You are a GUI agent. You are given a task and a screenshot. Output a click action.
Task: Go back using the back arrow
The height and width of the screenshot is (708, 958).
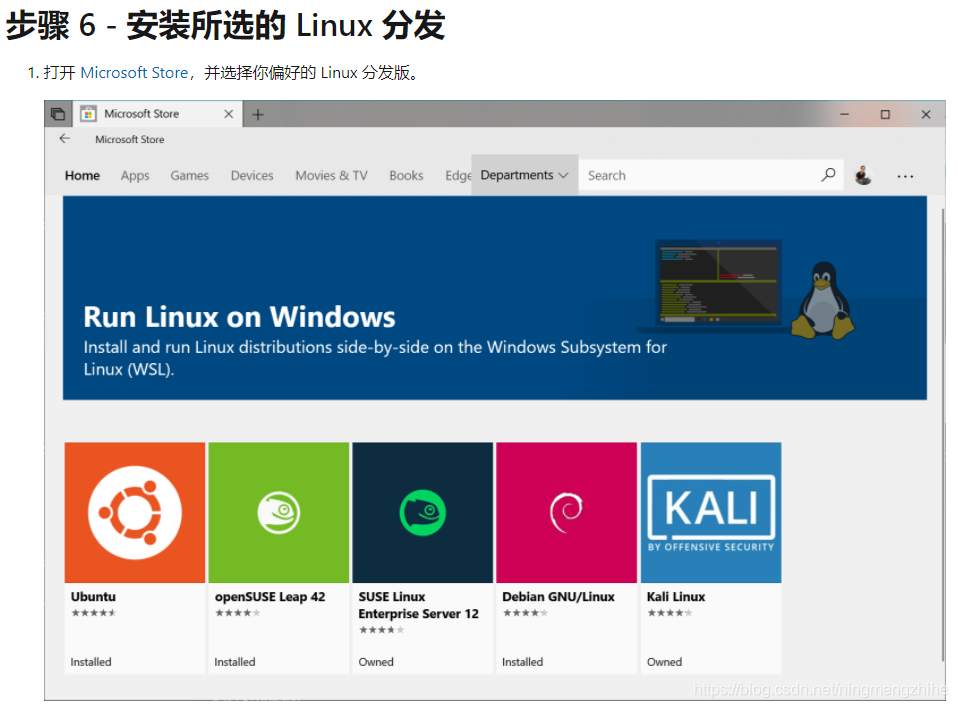click(65, 139)
